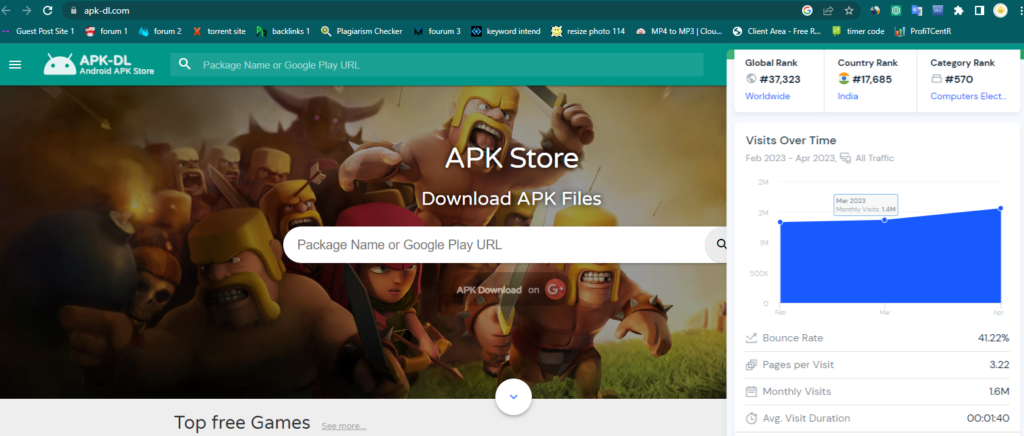This screenshot has width=1024, height=436.
Task: Click the 00:01:40 visit duration value
Action: tap(988, 418)
